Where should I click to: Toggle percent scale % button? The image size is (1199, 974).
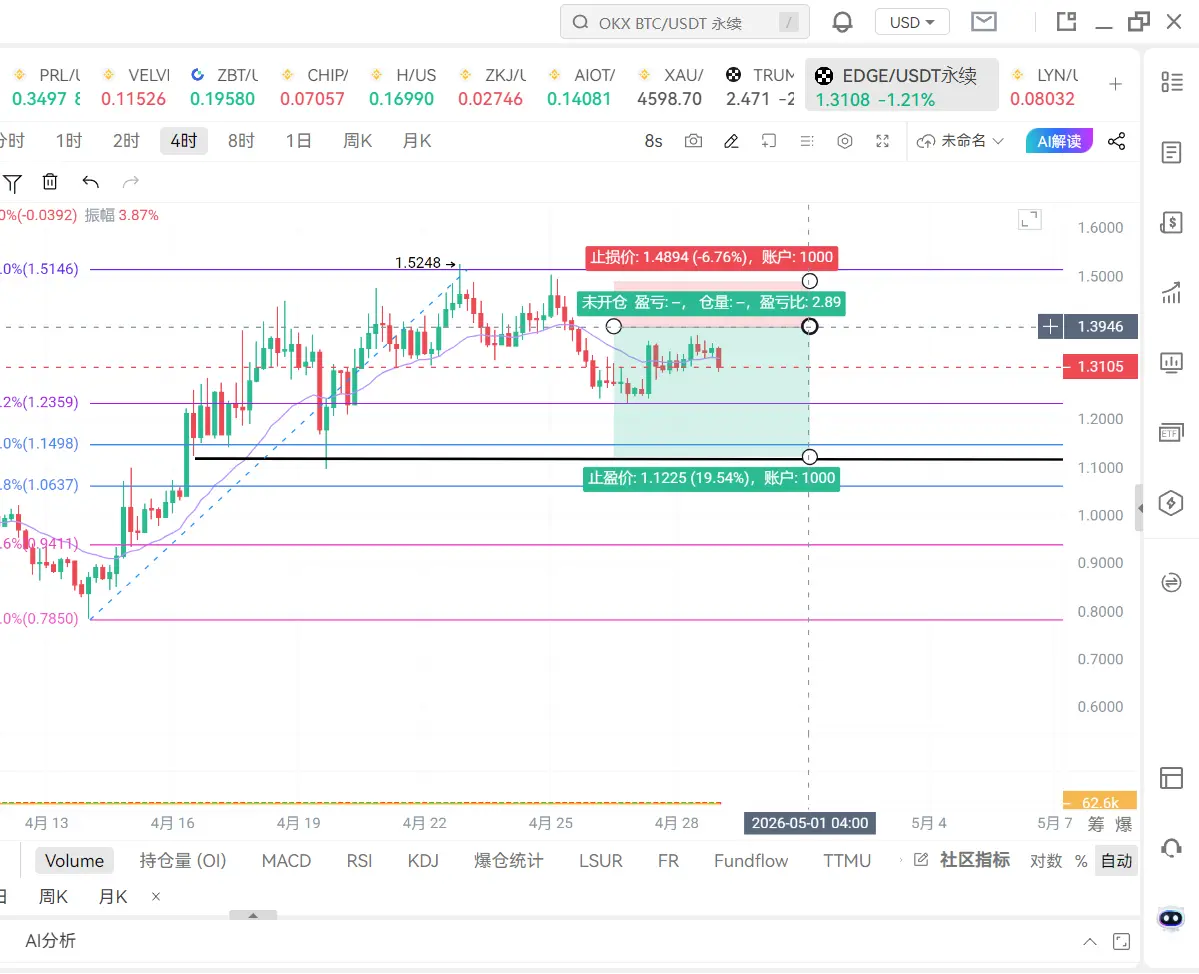pos(1080,861)
